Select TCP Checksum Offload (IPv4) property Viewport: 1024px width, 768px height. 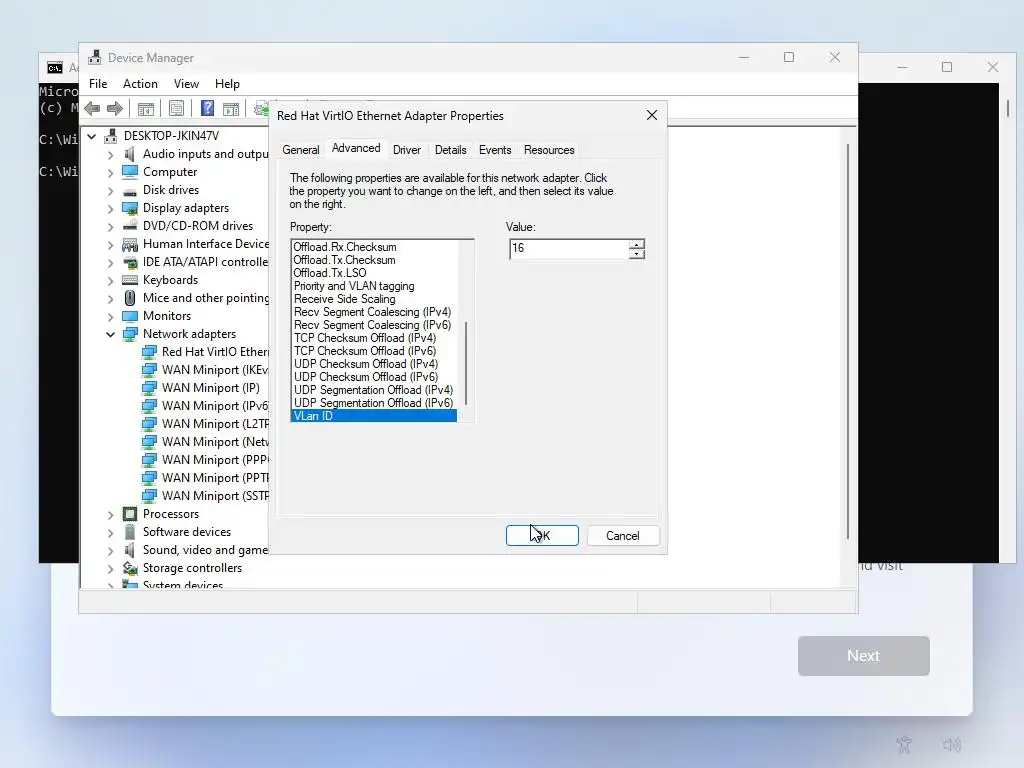(x=364, y=338)
